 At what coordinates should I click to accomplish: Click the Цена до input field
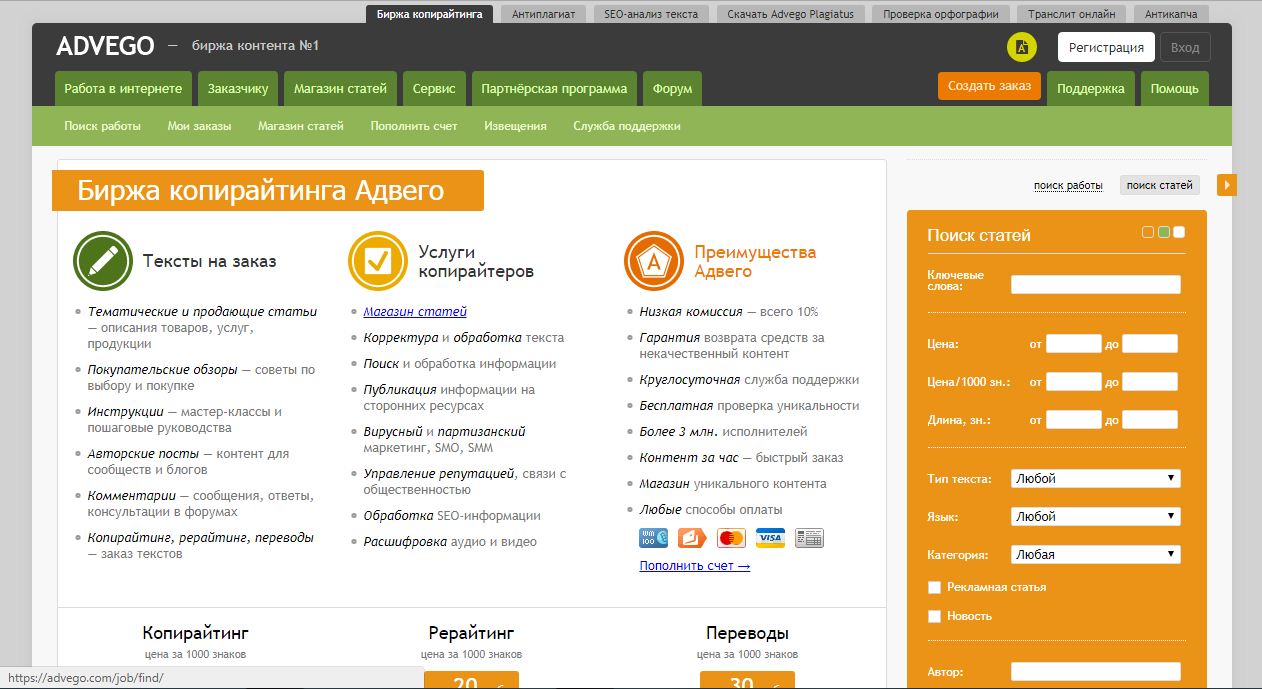tap(1150, 344)
